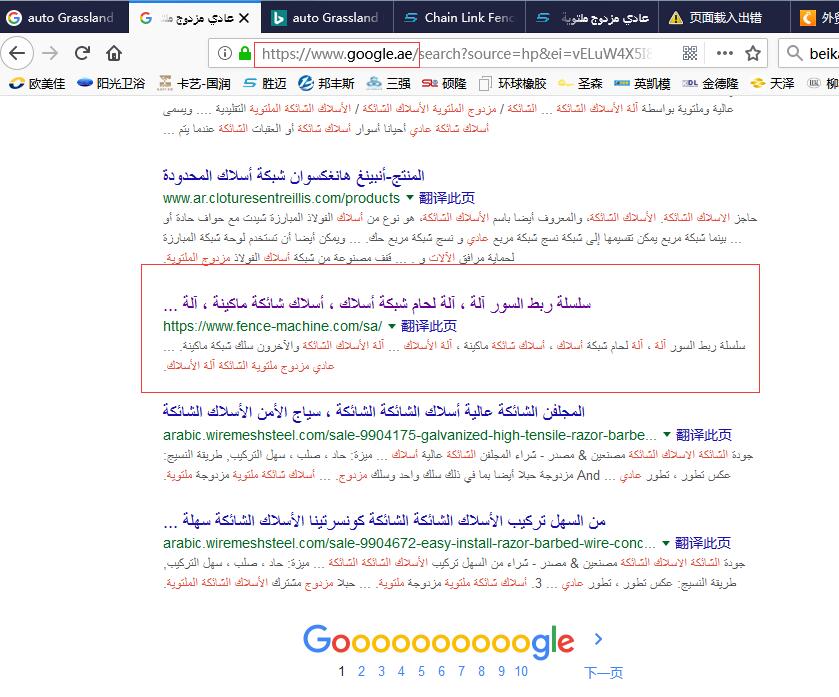Click the green padlock security icon
Screen dimensions: 839x697
point(245,53)
